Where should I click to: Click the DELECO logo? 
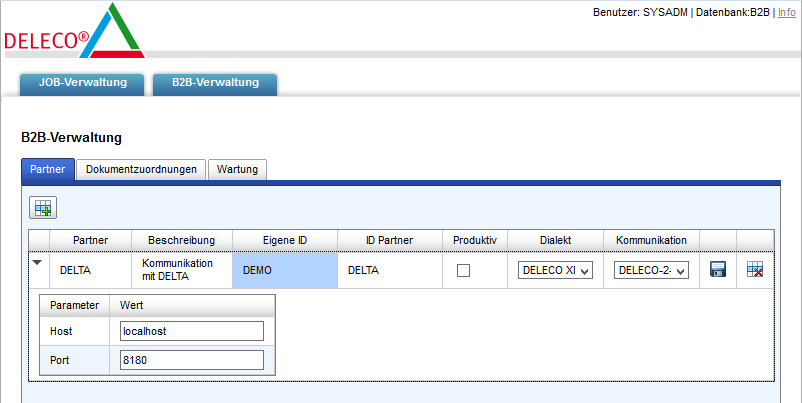73,34
